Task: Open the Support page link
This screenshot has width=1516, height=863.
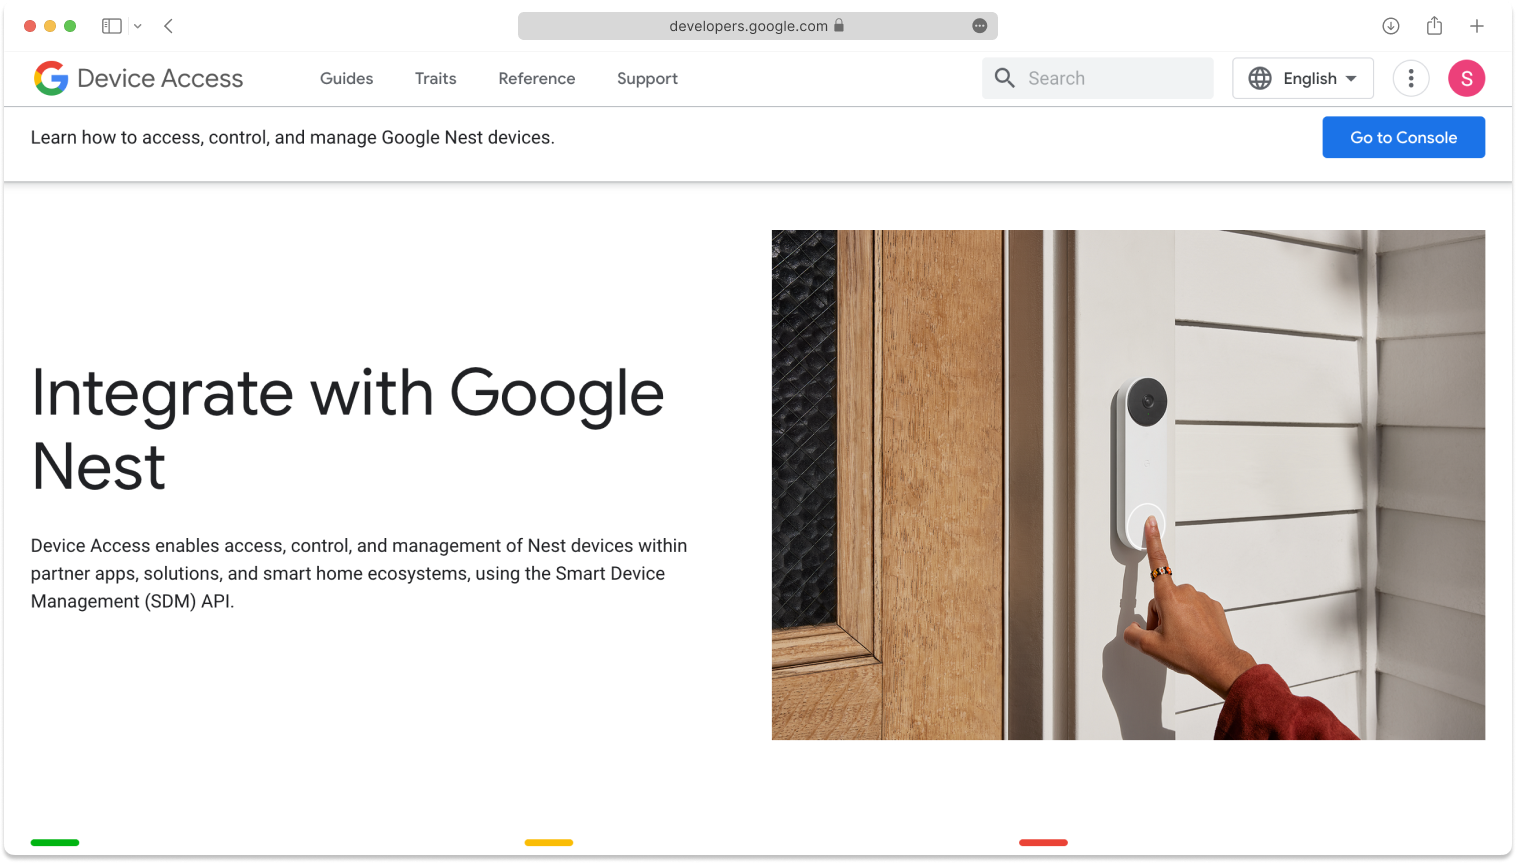Action: click(x=647, y=78)
